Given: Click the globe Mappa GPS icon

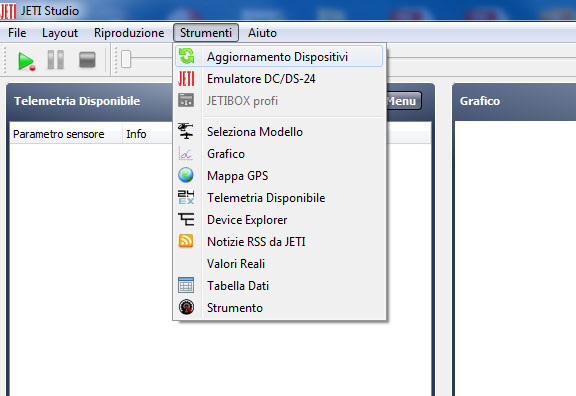Looking at the screenshot, I should [186, 175].
